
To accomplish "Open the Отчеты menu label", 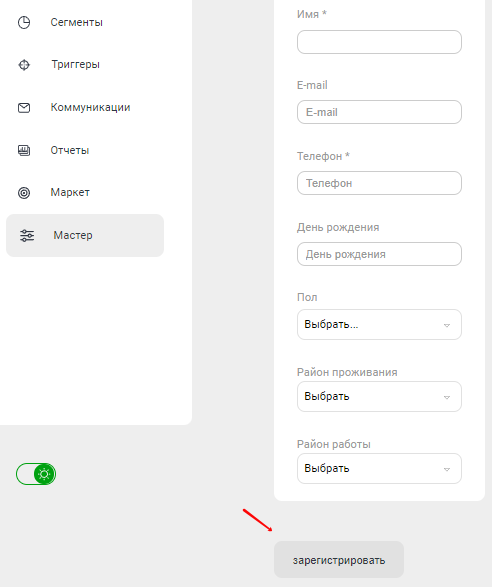I will (70, 150).
